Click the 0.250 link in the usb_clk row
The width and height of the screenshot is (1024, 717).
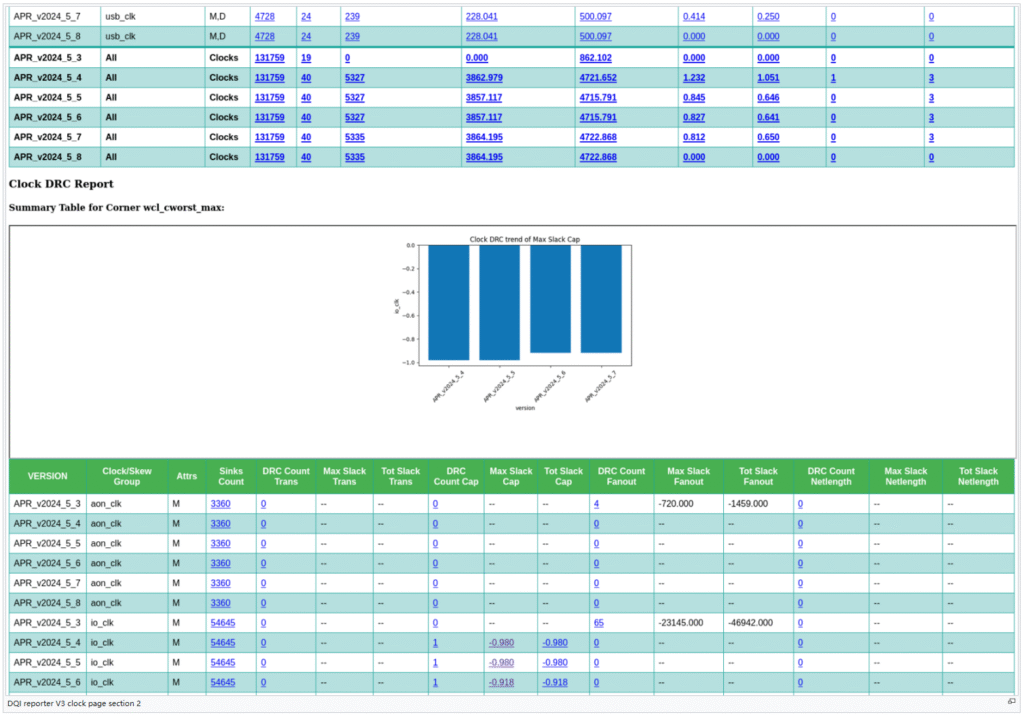click(x=768, y=17)
